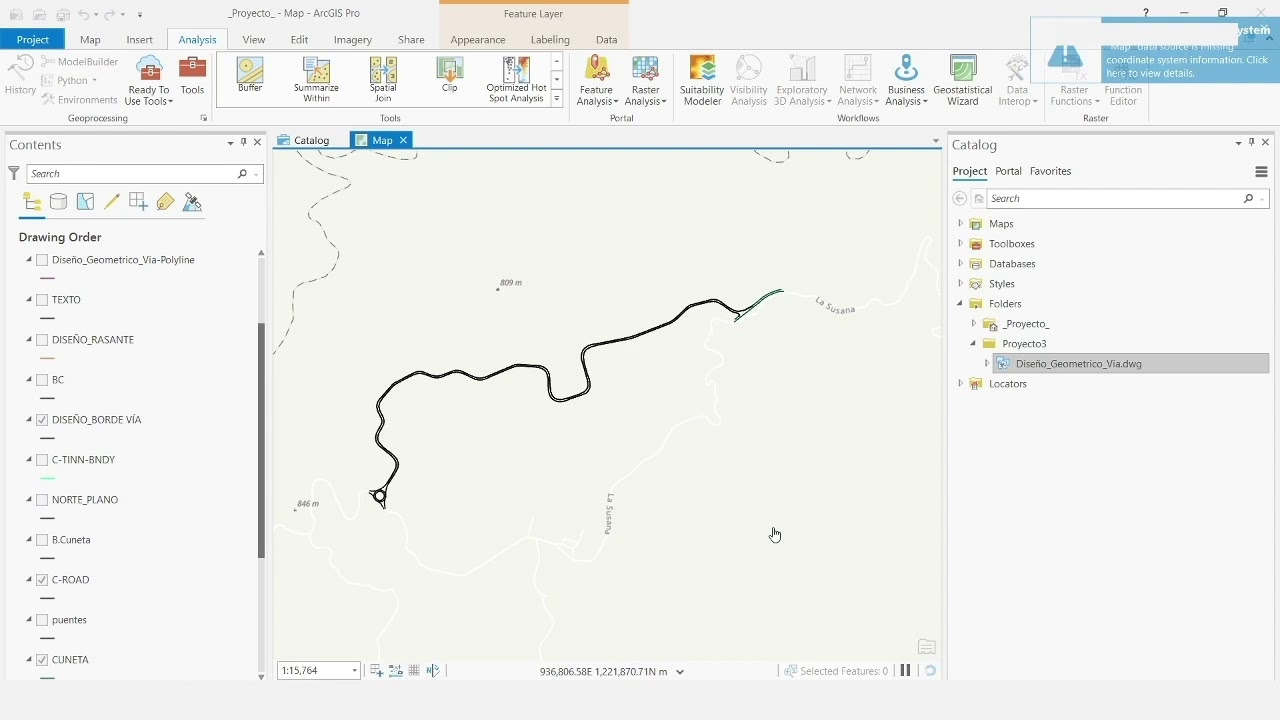List by Selection in Contents
The height and width of the screenshot is (720, 1280).
[x=85, y=202]
